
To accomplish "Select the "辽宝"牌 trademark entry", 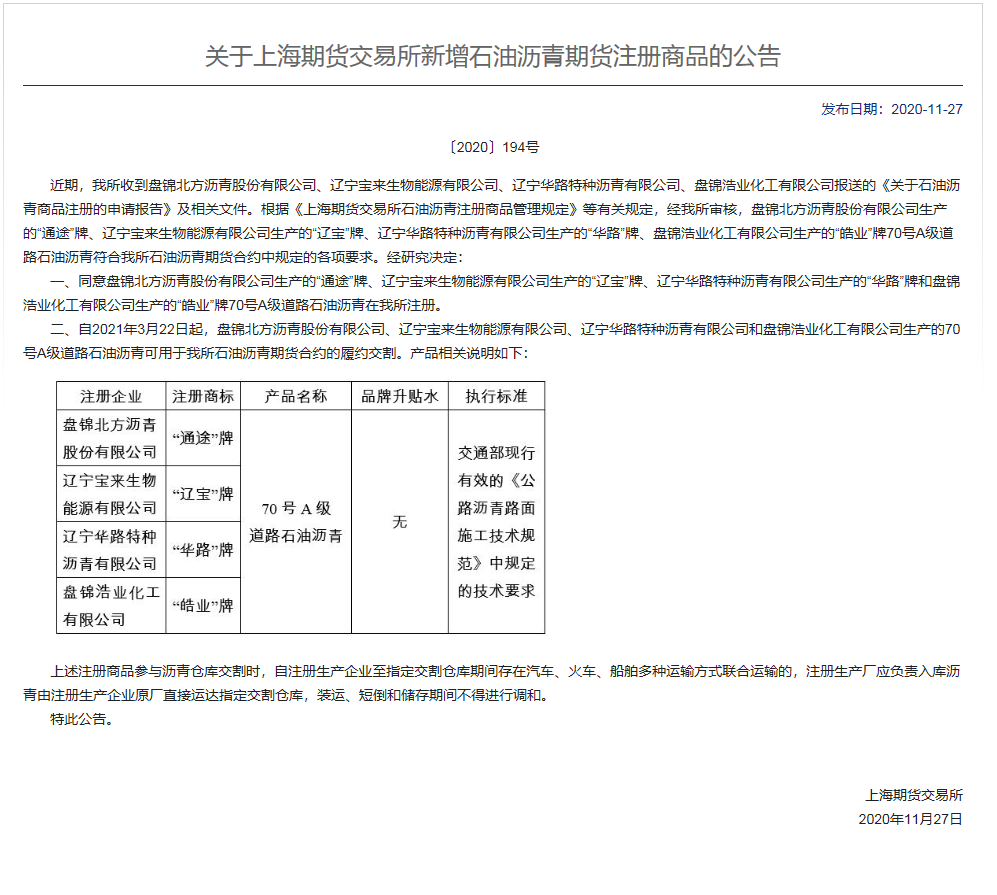I will pos(205,495).
